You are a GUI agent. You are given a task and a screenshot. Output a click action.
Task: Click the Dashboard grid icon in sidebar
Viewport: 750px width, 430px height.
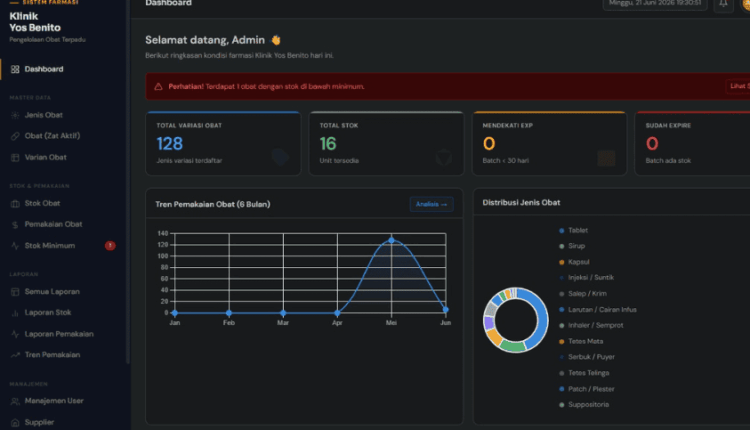point(15,69)
